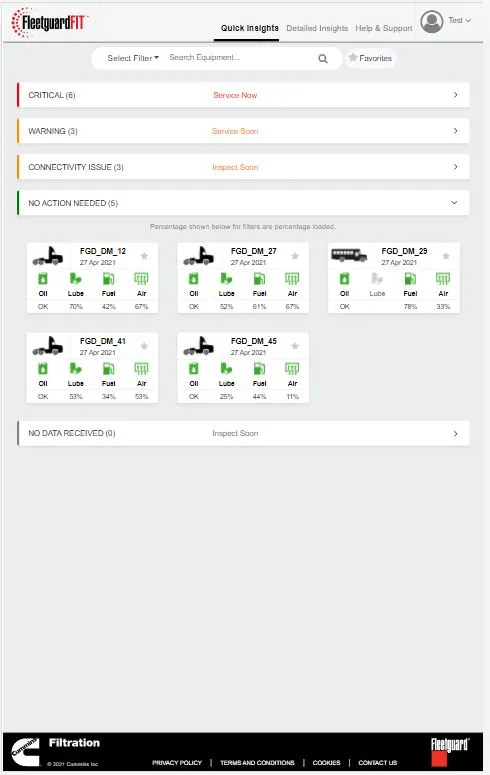Toggle favorite star on FGD_DM_45
The image size is (490, 775).
click(295, 345)
